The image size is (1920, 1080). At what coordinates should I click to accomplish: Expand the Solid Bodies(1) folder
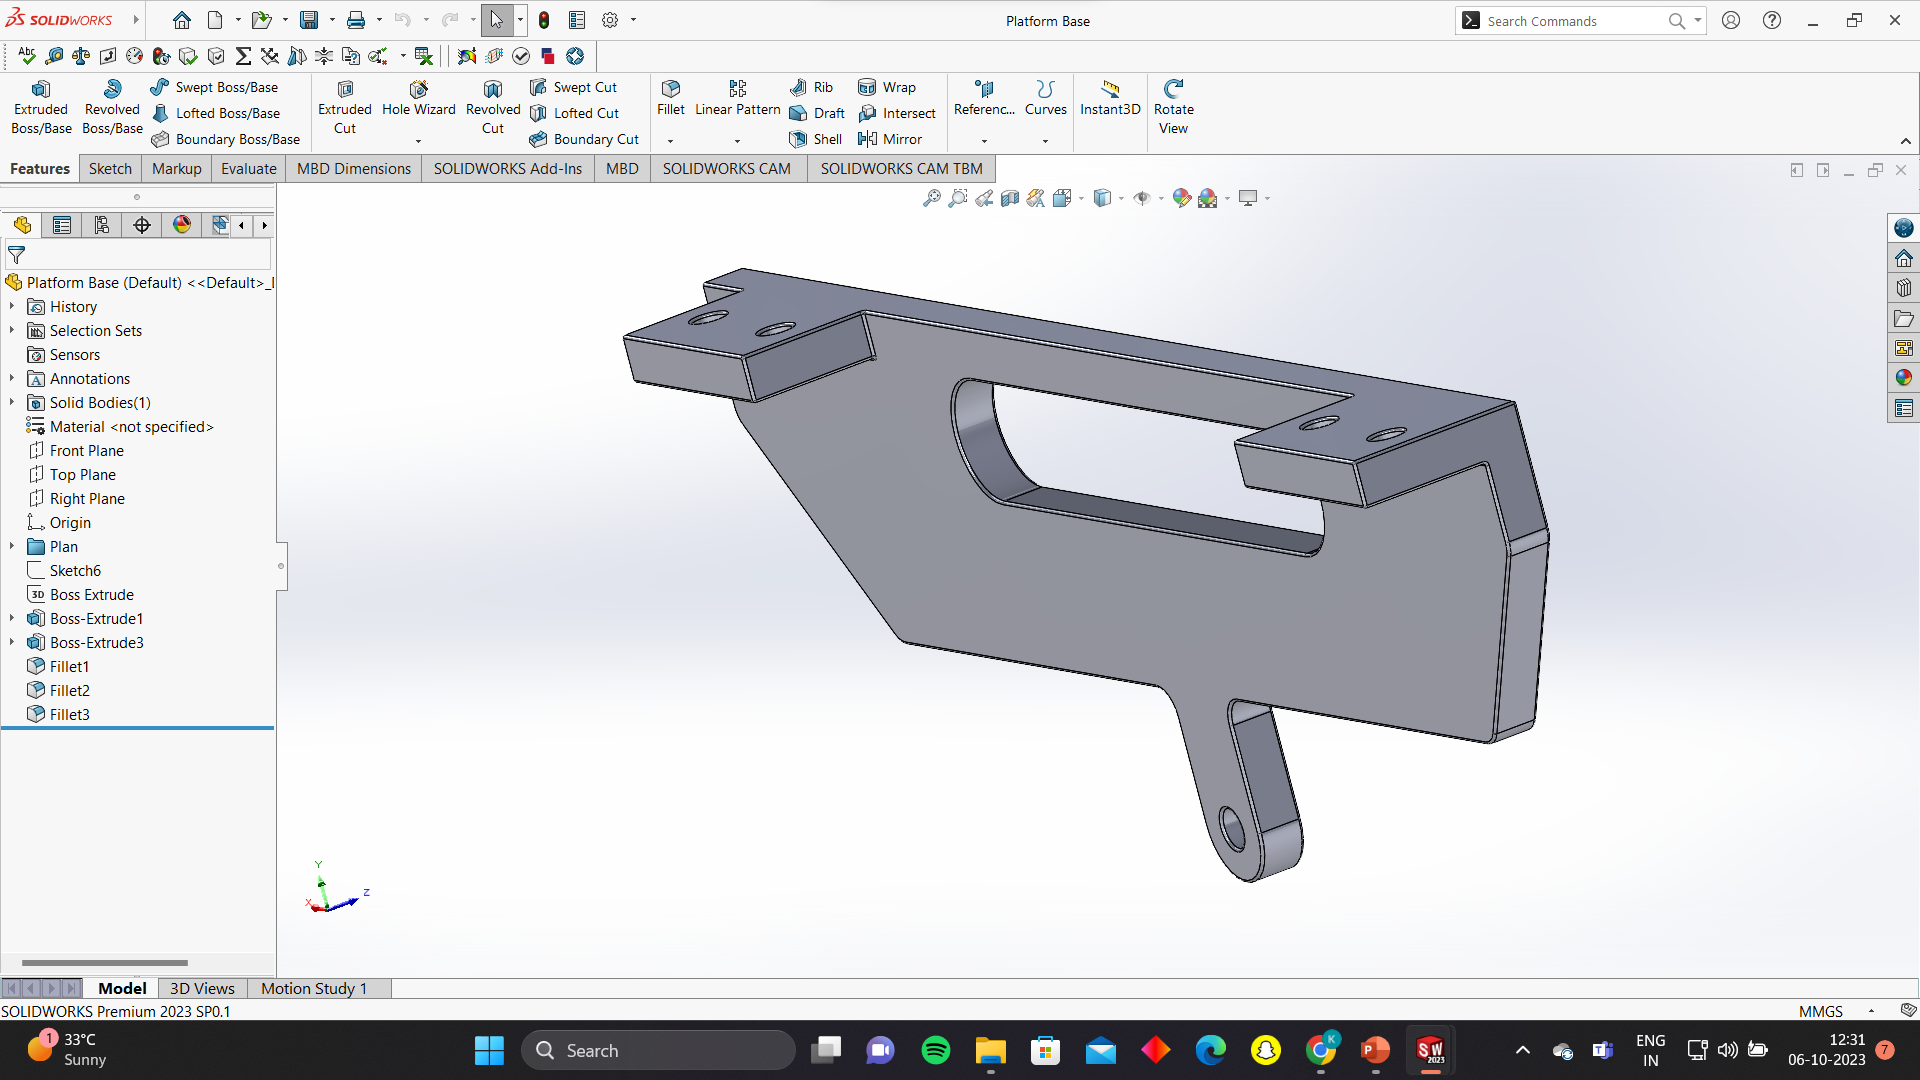(12, 402)
